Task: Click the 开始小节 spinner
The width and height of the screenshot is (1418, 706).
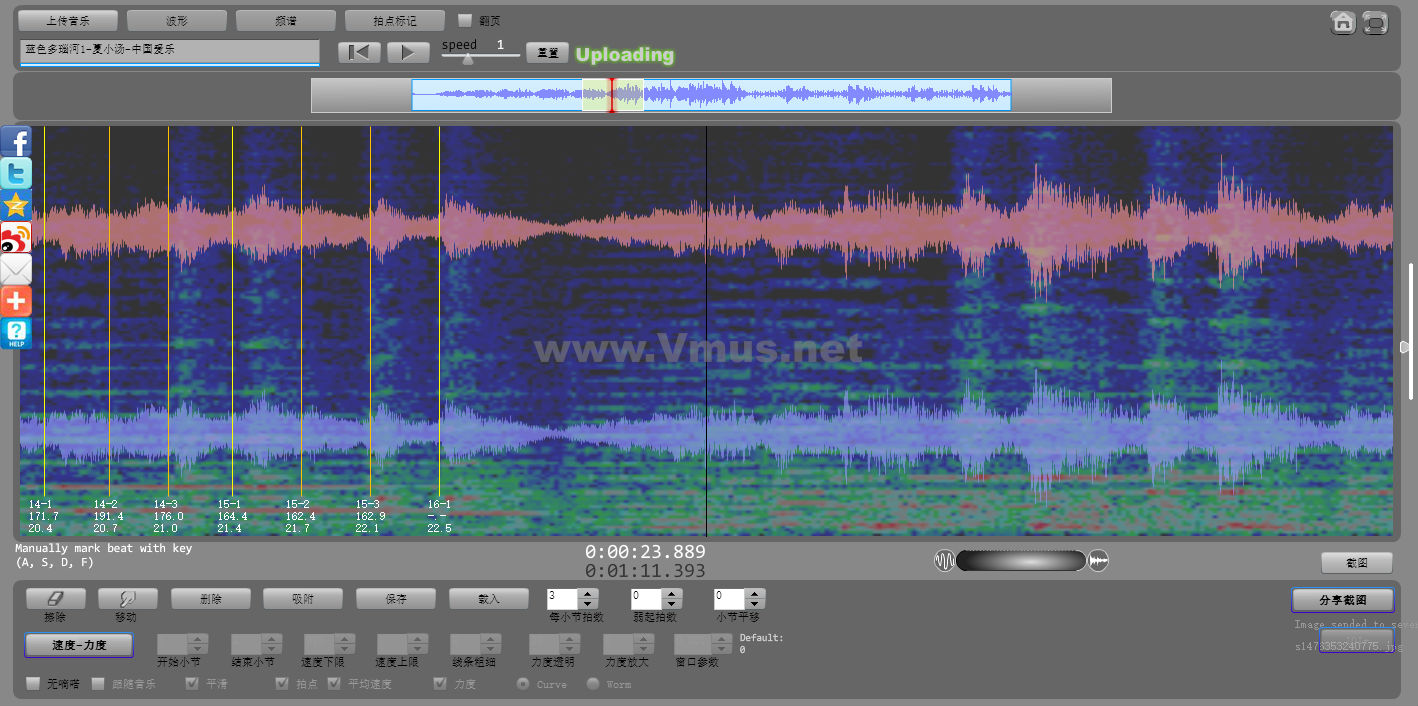Action: pos(183,644)
